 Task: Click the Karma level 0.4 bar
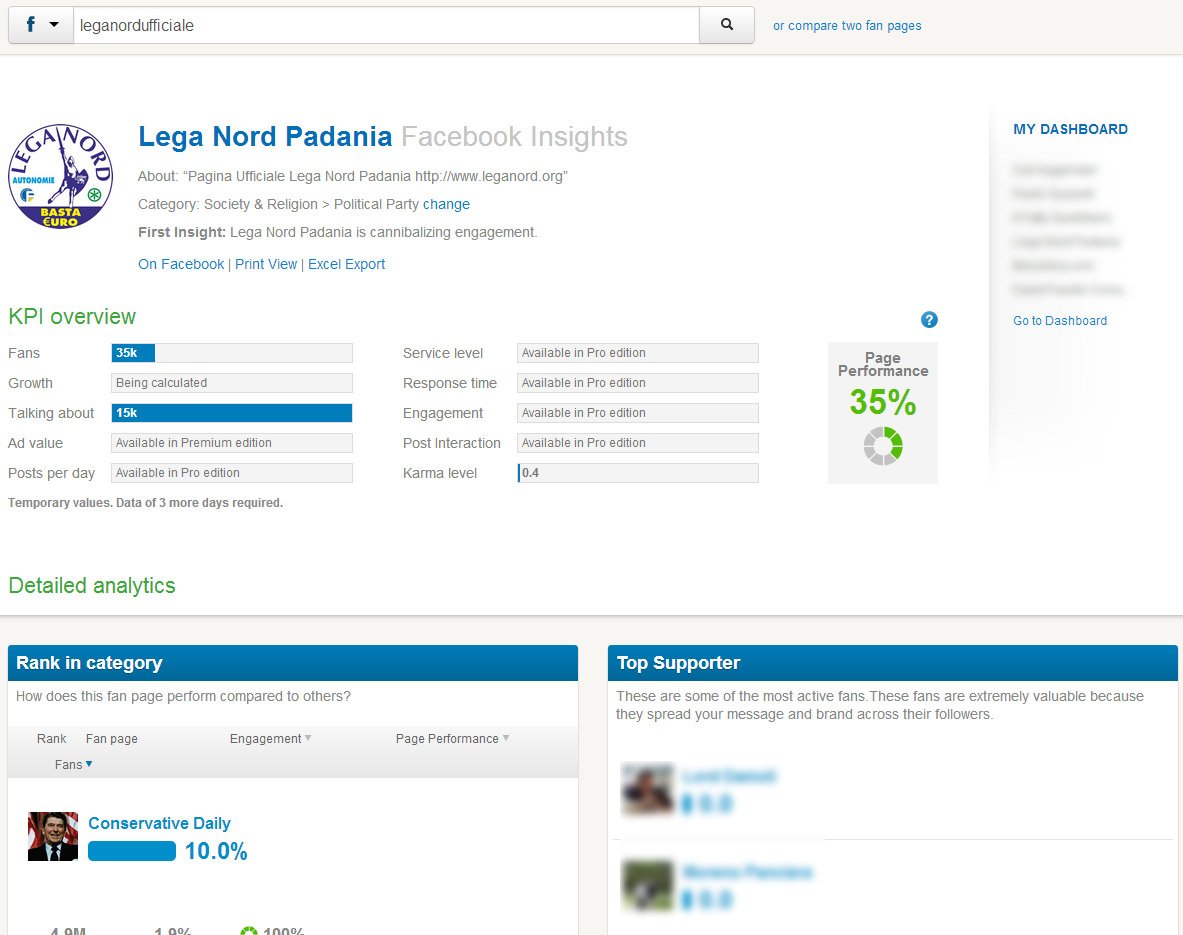[638, 473]
